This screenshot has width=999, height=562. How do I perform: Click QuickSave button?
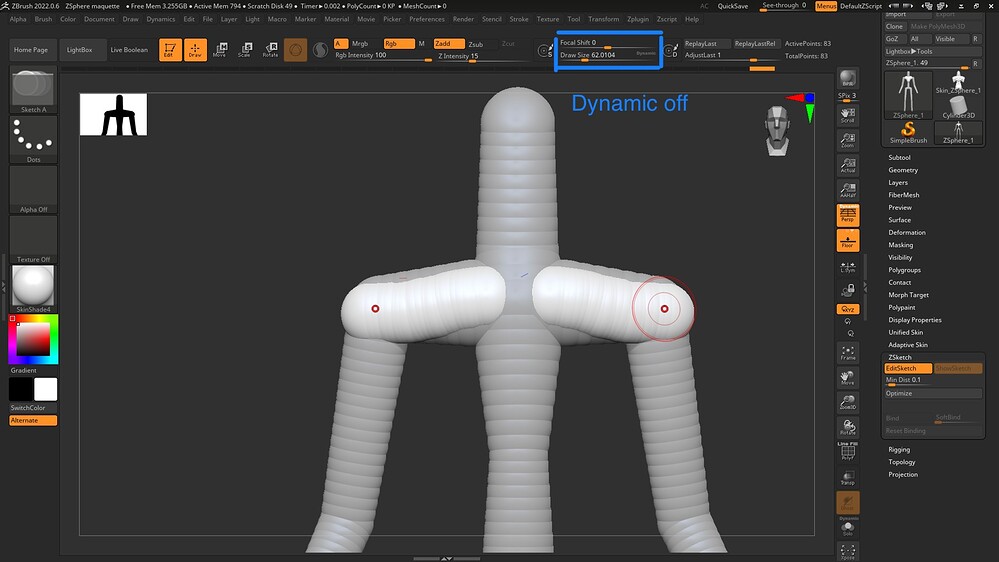pyautogui.click(x=733, y=6)
